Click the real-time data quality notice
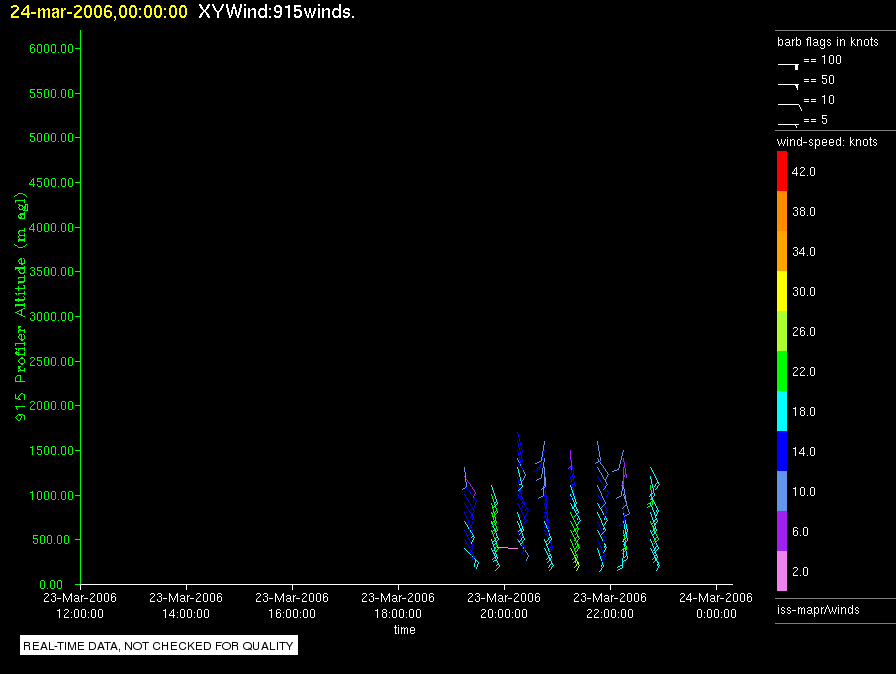Viewport: 896px width, 674px height. point(159,645)
